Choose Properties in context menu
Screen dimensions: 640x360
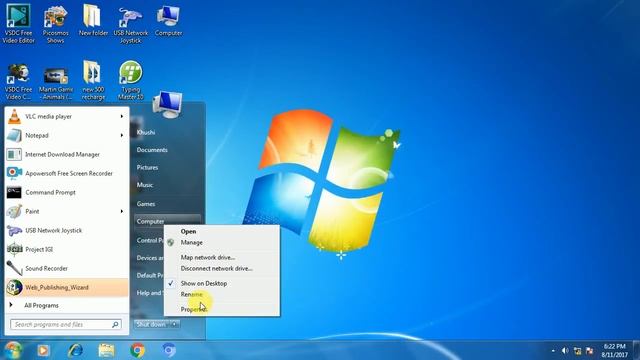pos(222,309)
